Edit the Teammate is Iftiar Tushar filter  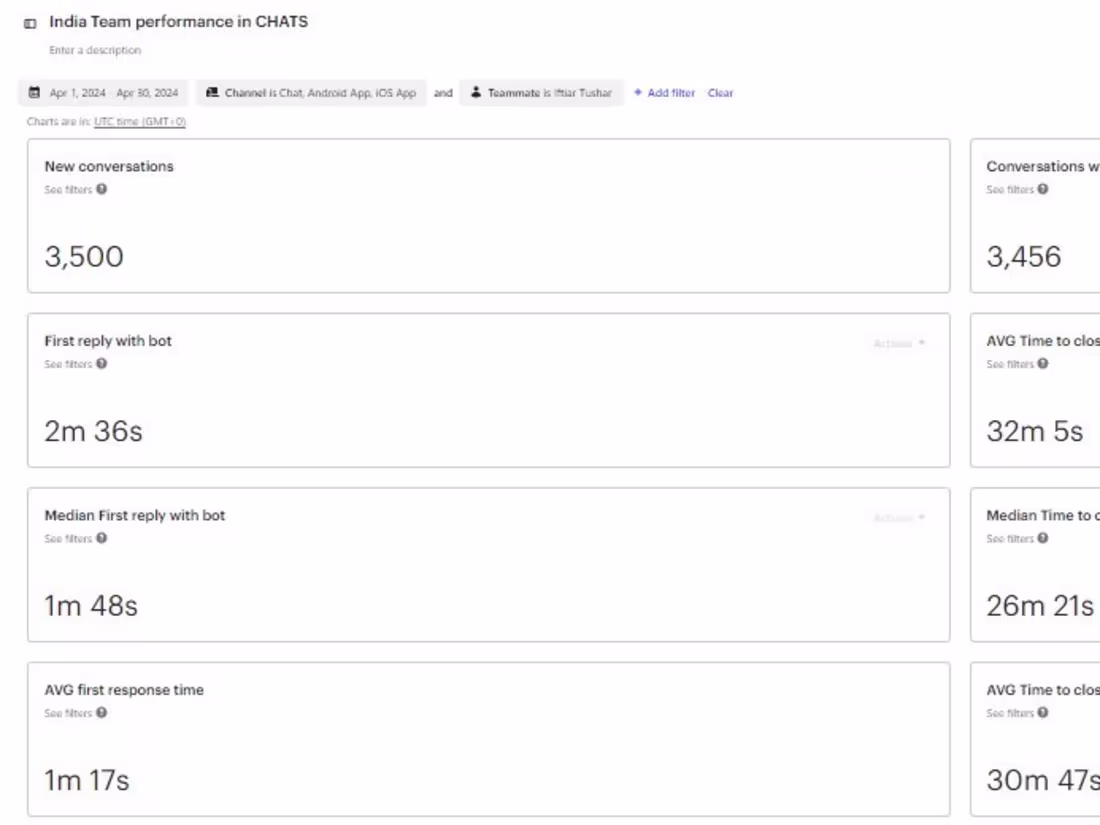(x=541, y=93)
